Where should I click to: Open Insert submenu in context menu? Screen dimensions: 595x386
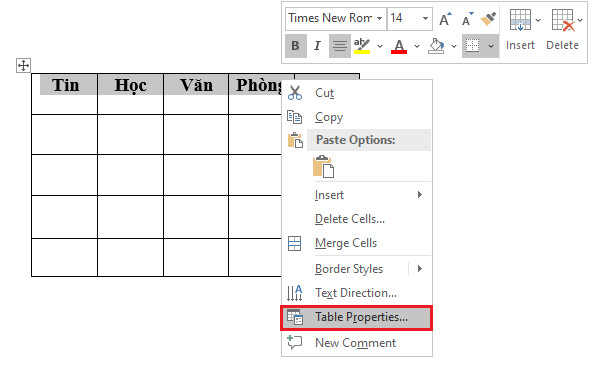click(x=356, y=195)
